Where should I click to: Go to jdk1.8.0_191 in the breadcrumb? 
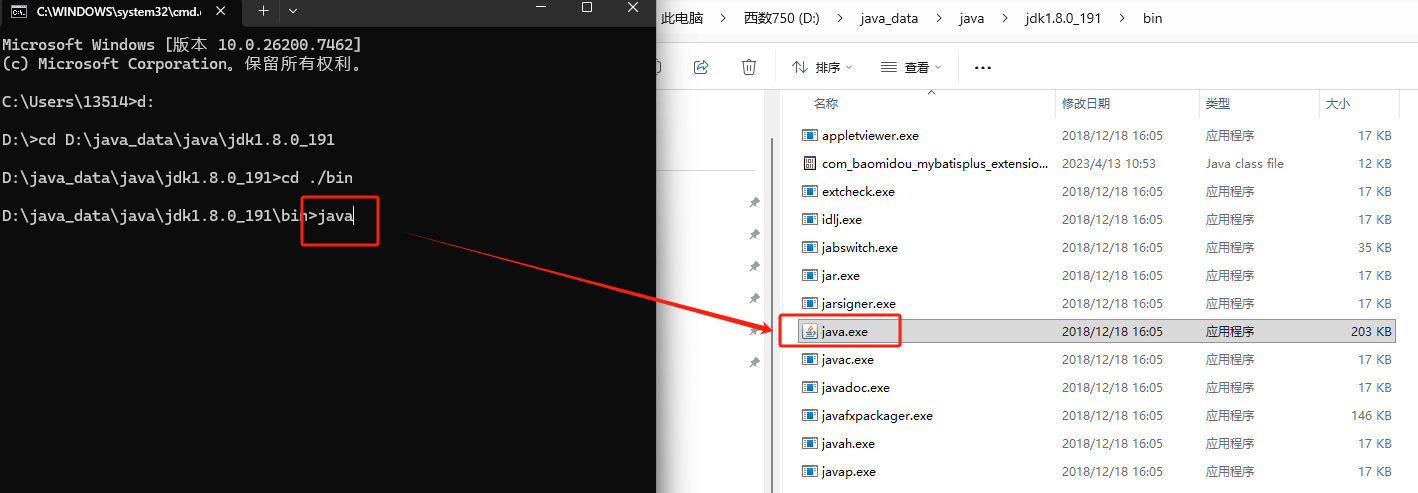coord(1062,19)
